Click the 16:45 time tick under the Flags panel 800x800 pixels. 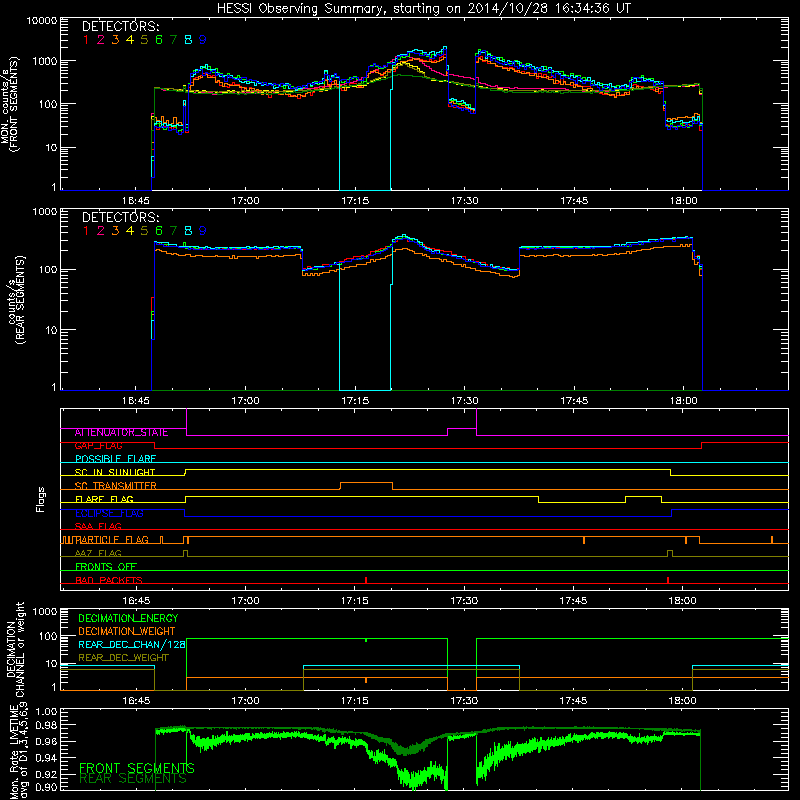click(x=136, y=601)
